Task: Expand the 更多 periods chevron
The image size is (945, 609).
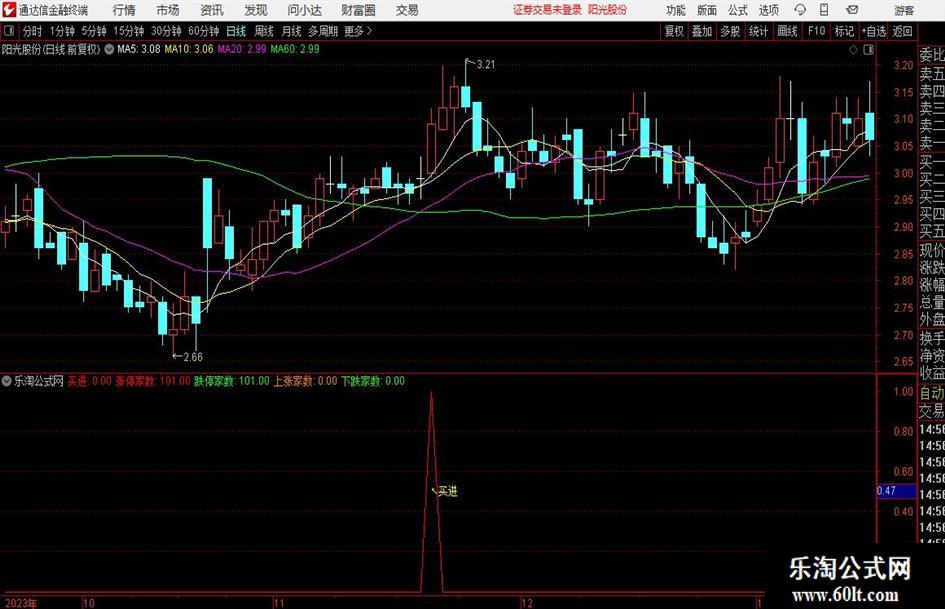Action: 369,31
